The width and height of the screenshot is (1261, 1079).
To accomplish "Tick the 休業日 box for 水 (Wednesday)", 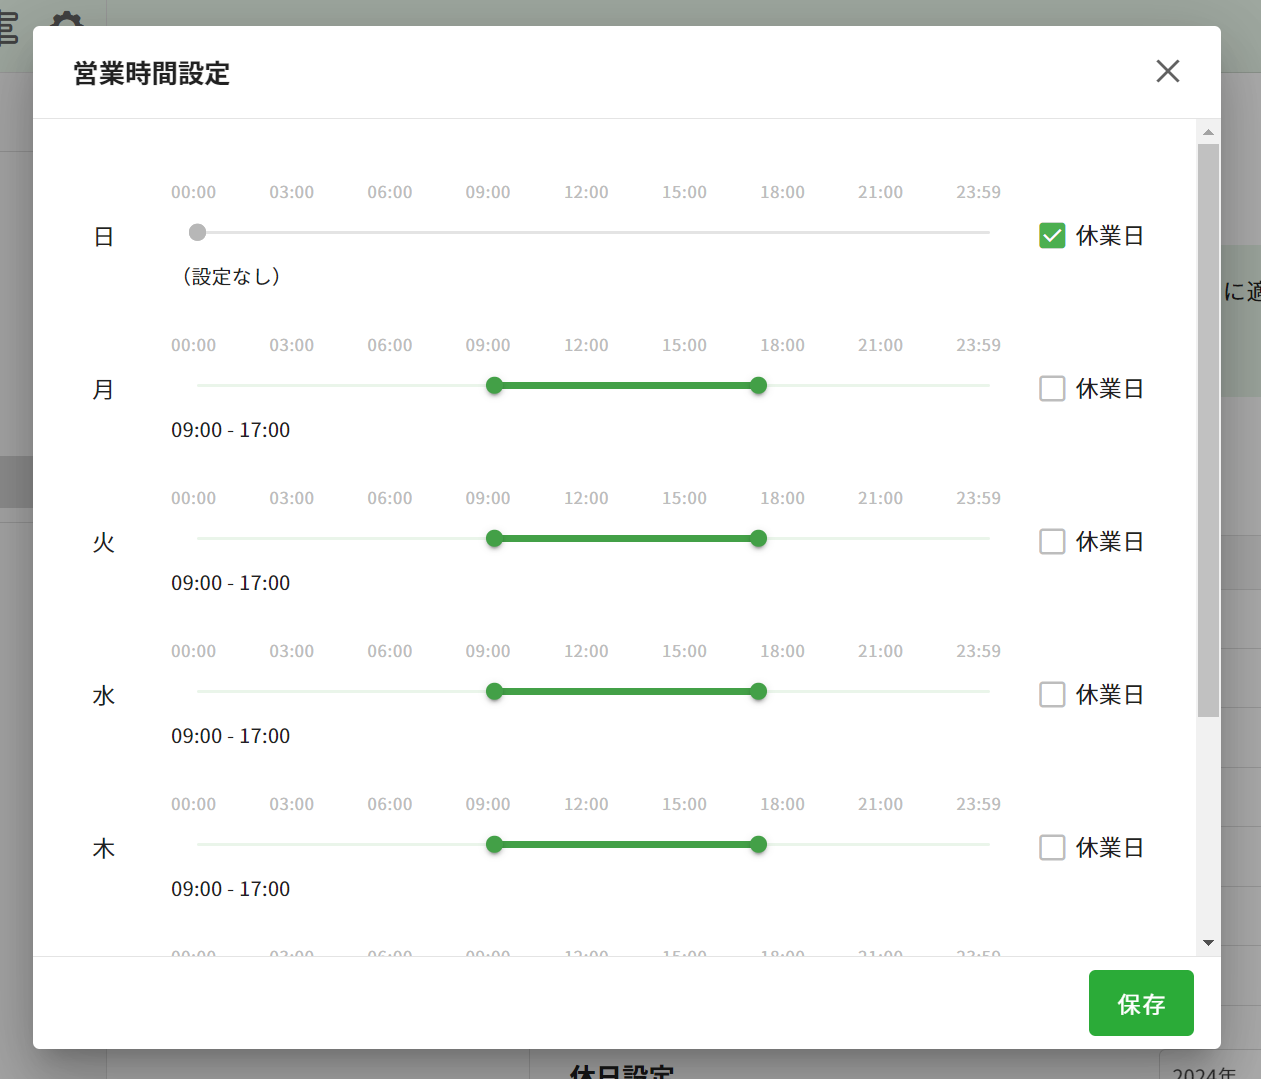I will point(1052,695).
